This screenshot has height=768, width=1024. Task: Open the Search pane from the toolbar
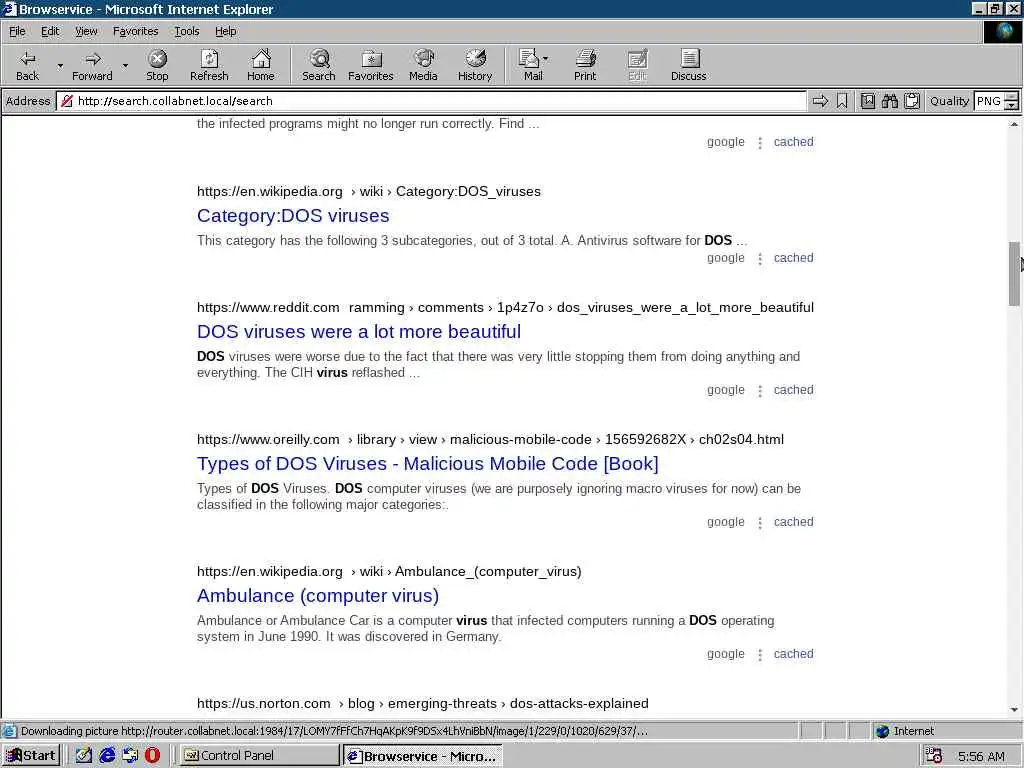click(319, 65)
